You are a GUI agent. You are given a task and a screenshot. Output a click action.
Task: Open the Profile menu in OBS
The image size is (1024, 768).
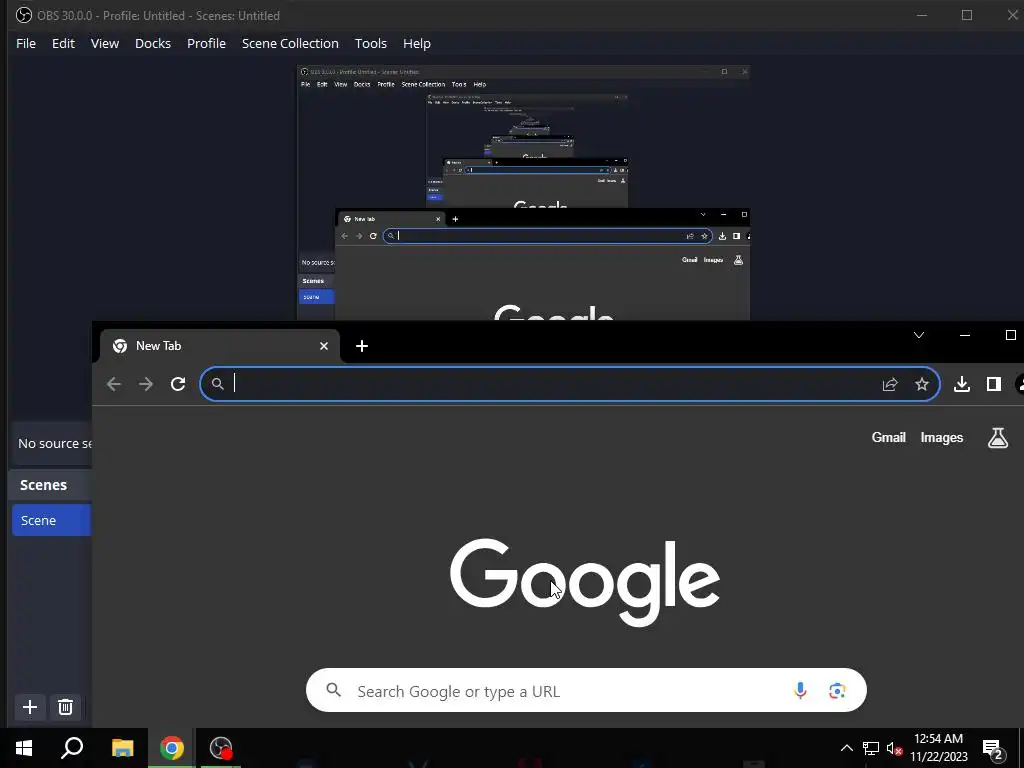[x=206, y=43]
